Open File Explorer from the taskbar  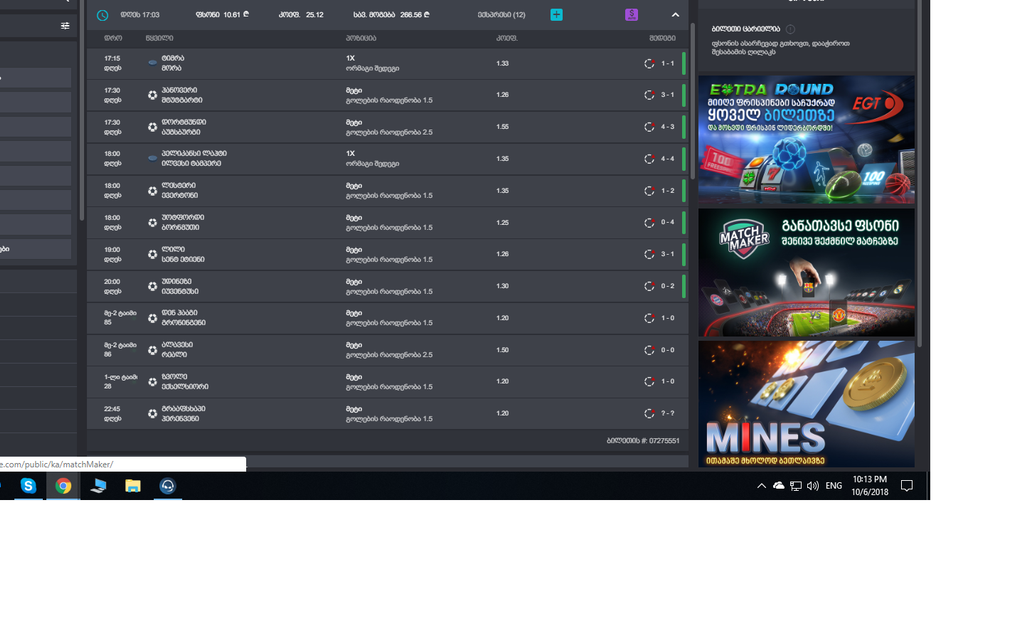[x=133, y=486]
